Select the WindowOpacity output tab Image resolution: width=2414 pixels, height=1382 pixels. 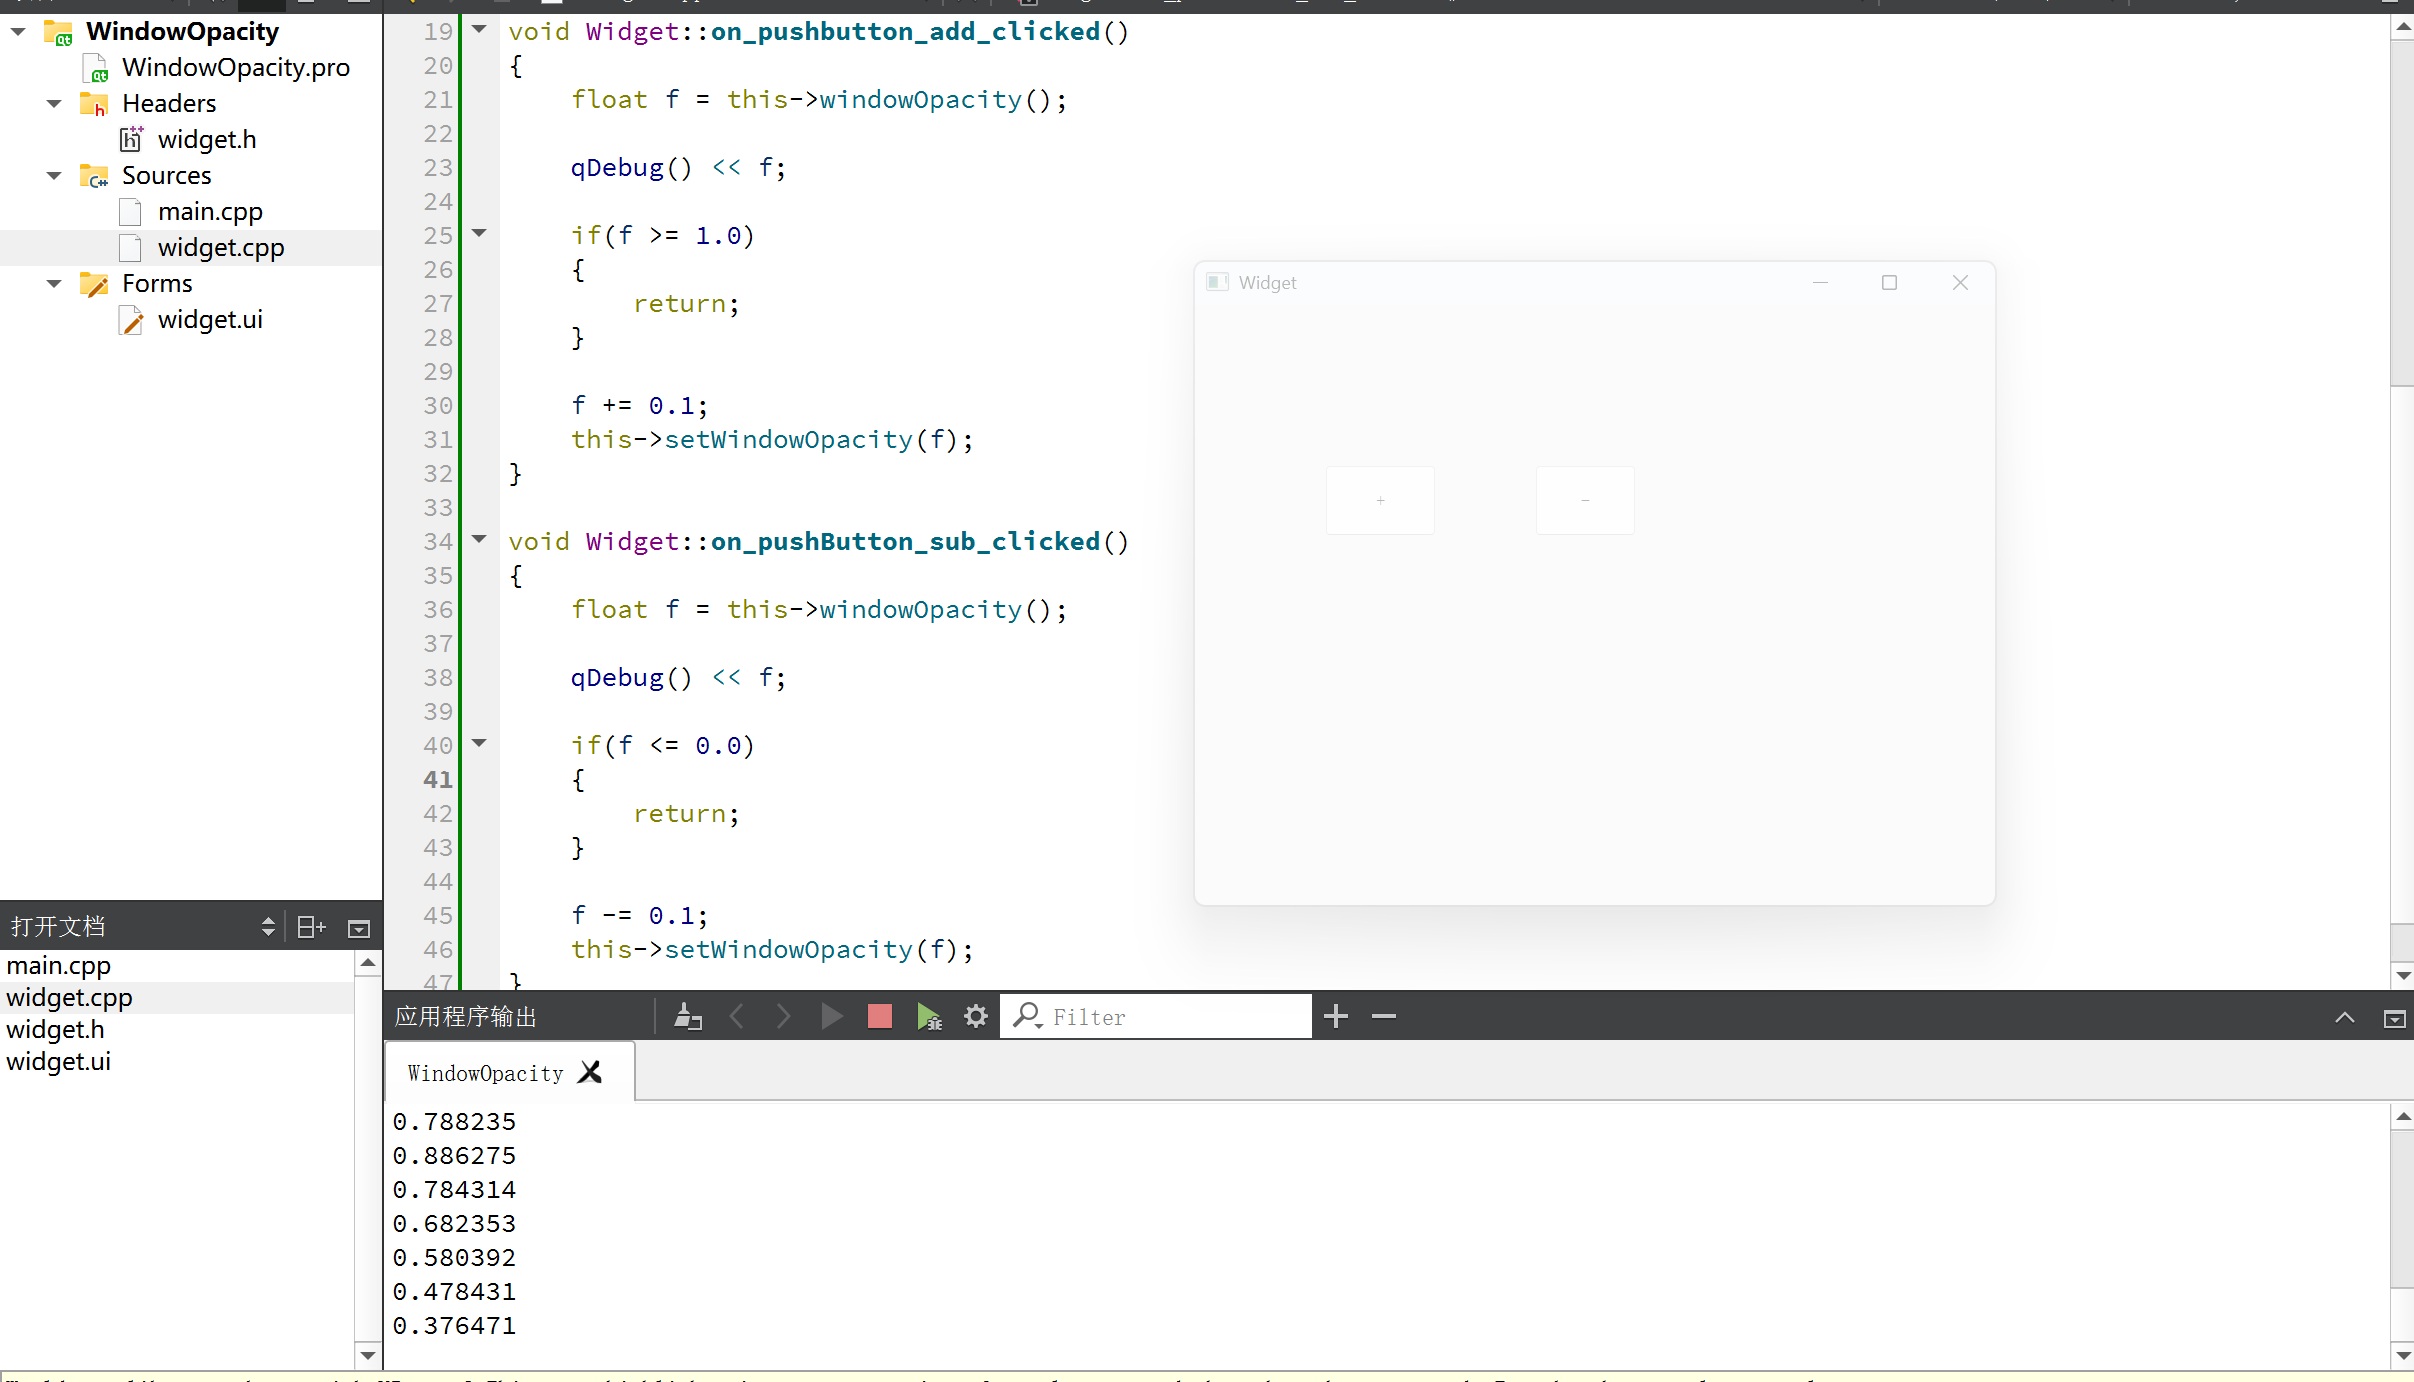click(485, 1073)
